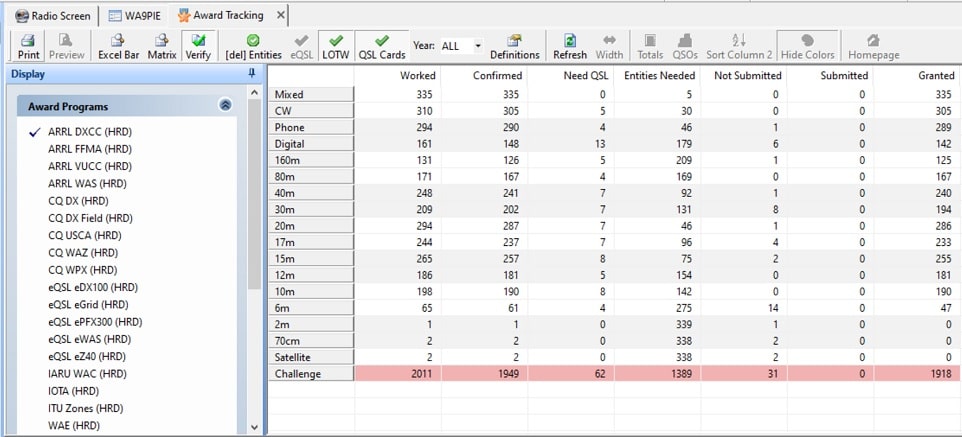Toggle QSL Cards confirmations
This screenshot has width=962, height=437.
pyautogui.click(x=382, y=47)
